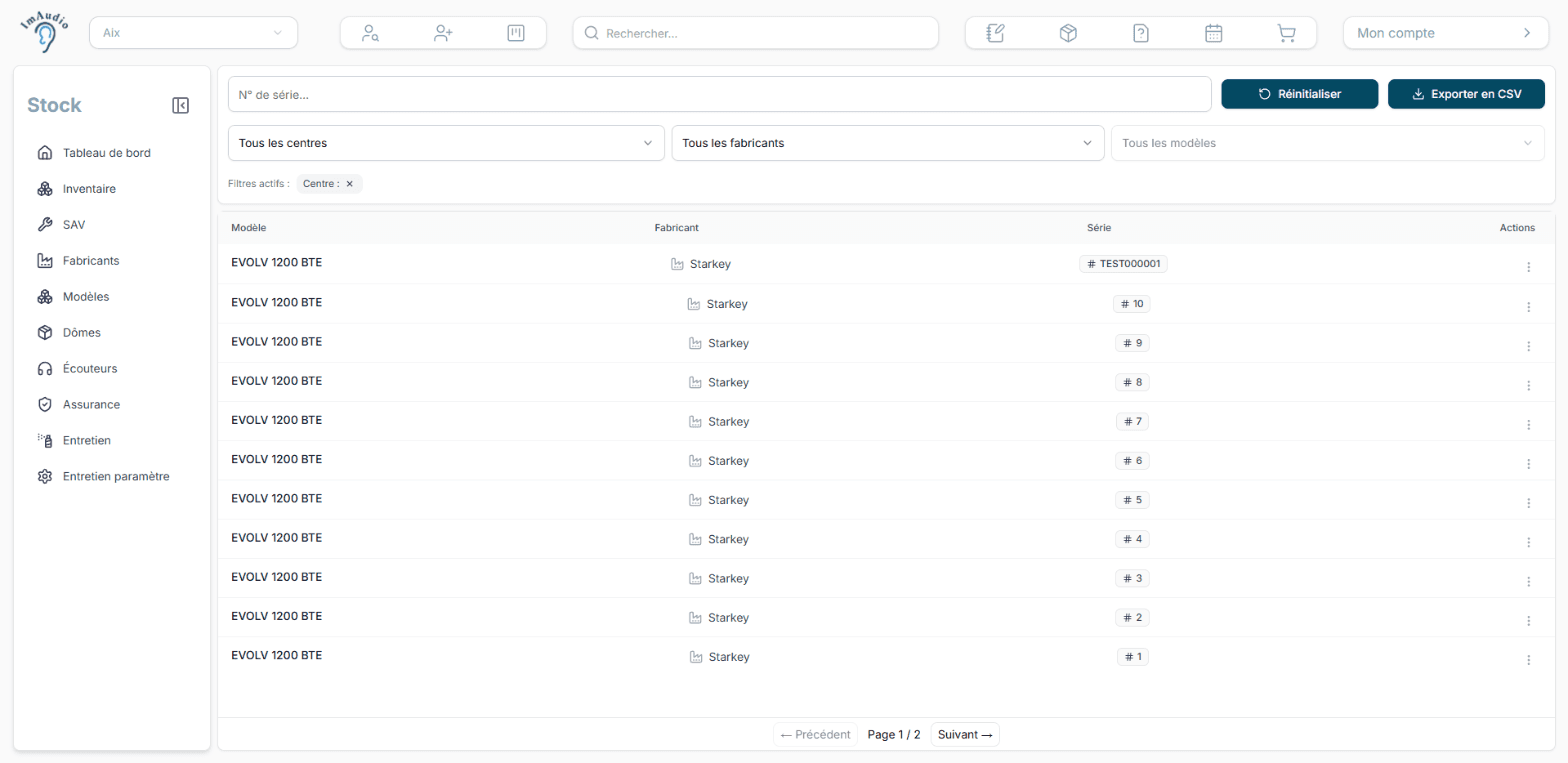Click the serial badge TEST000001
The image size is (1568, 763).
tap(1124, 264)
